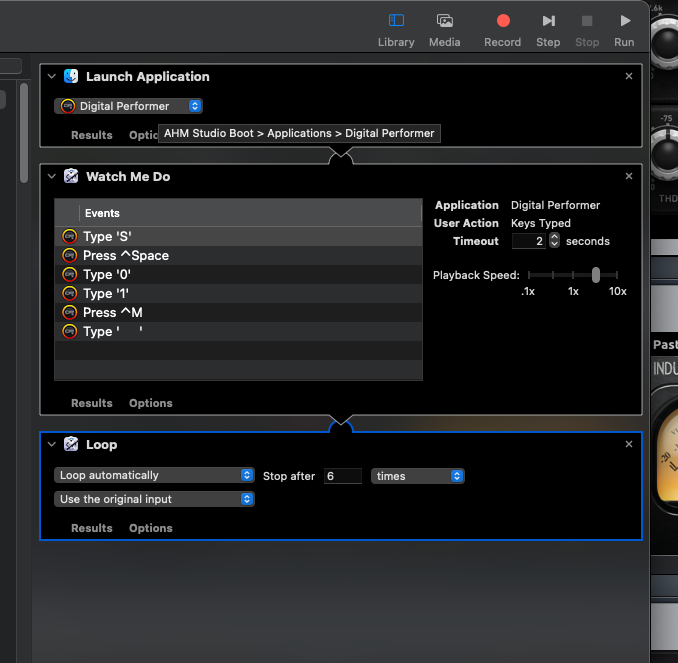Click the Digital Performer app icon in dropdown
The height and width of the screenshot is (663, 678).
(x=67, y=106)
